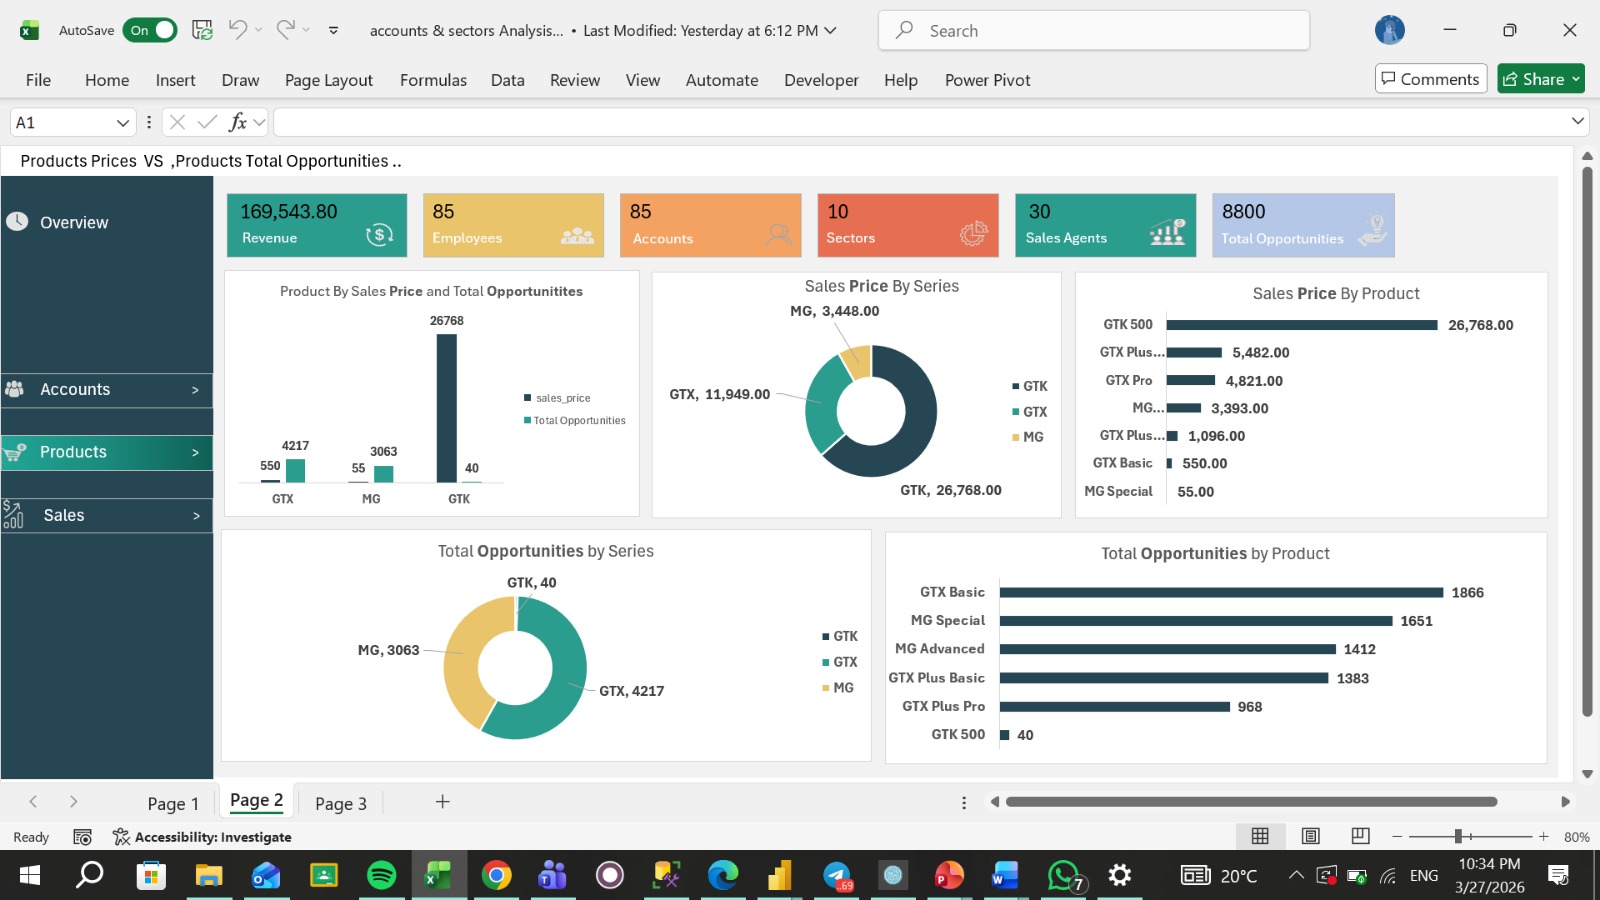This screenshot has width=1600, height=900.
Task: Click the Comments button
Action: click(1431, 79)
